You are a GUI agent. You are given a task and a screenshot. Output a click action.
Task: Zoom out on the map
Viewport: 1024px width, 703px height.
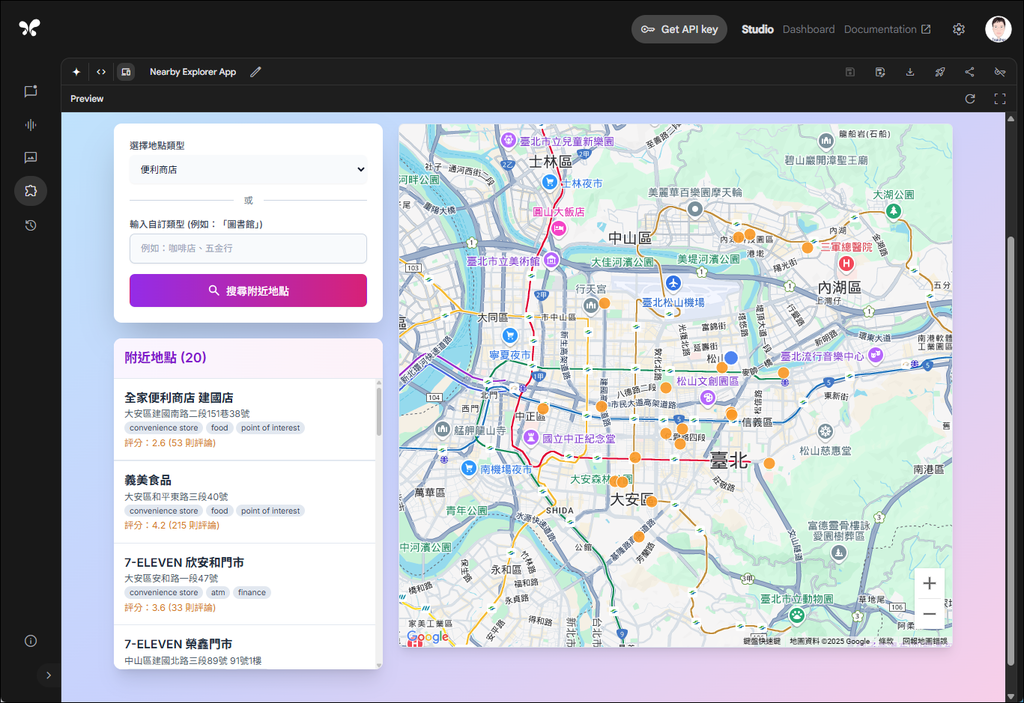(x=929, y=614)
